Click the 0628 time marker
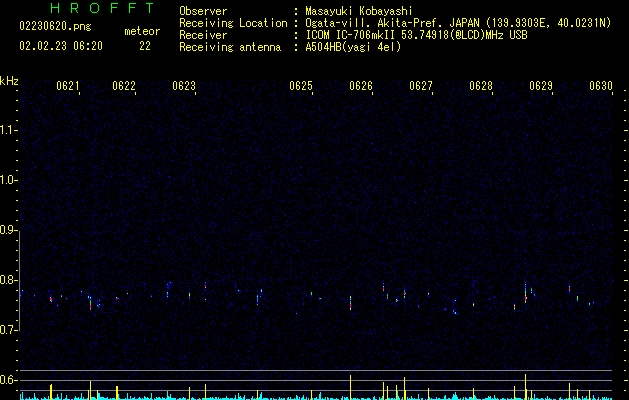 (481, 86)
